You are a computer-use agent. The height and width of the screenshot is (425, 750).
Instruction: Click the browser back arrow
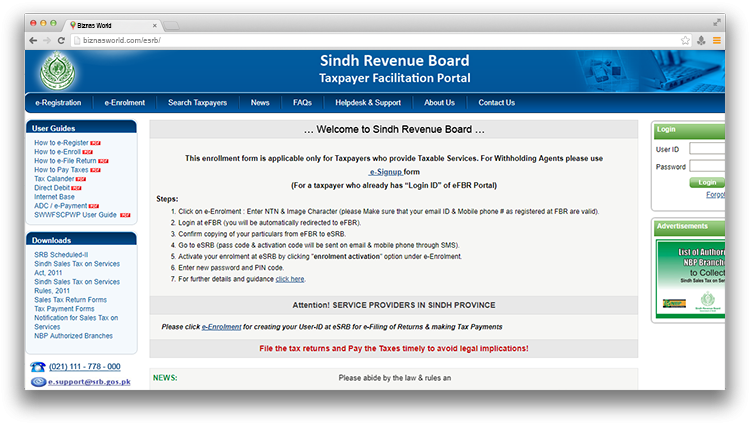(33, 40)
